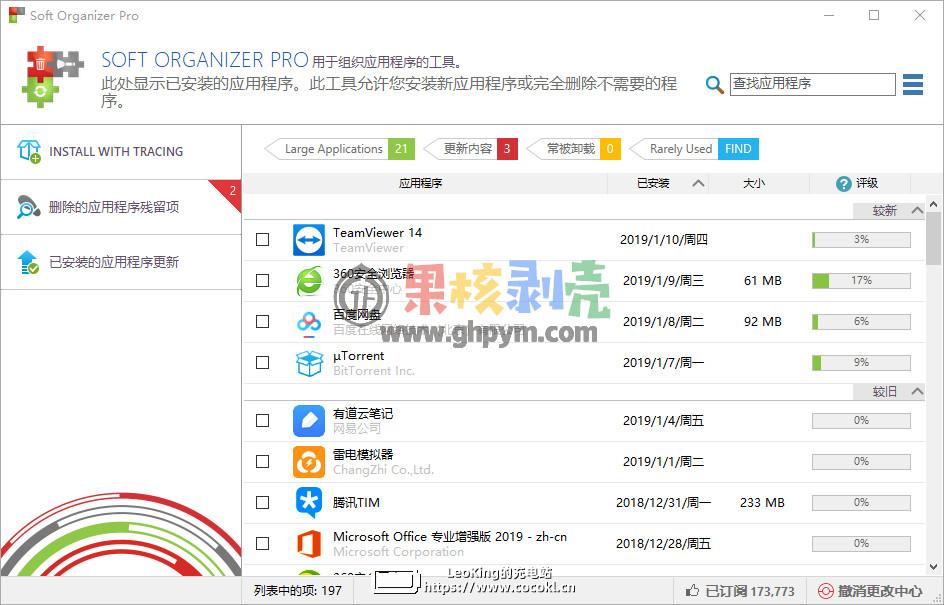Viewport: 944px width, 605px height.
Task: Click the Microsoft Office app icon
Action: pyautogui.click(x=309, y=544)
